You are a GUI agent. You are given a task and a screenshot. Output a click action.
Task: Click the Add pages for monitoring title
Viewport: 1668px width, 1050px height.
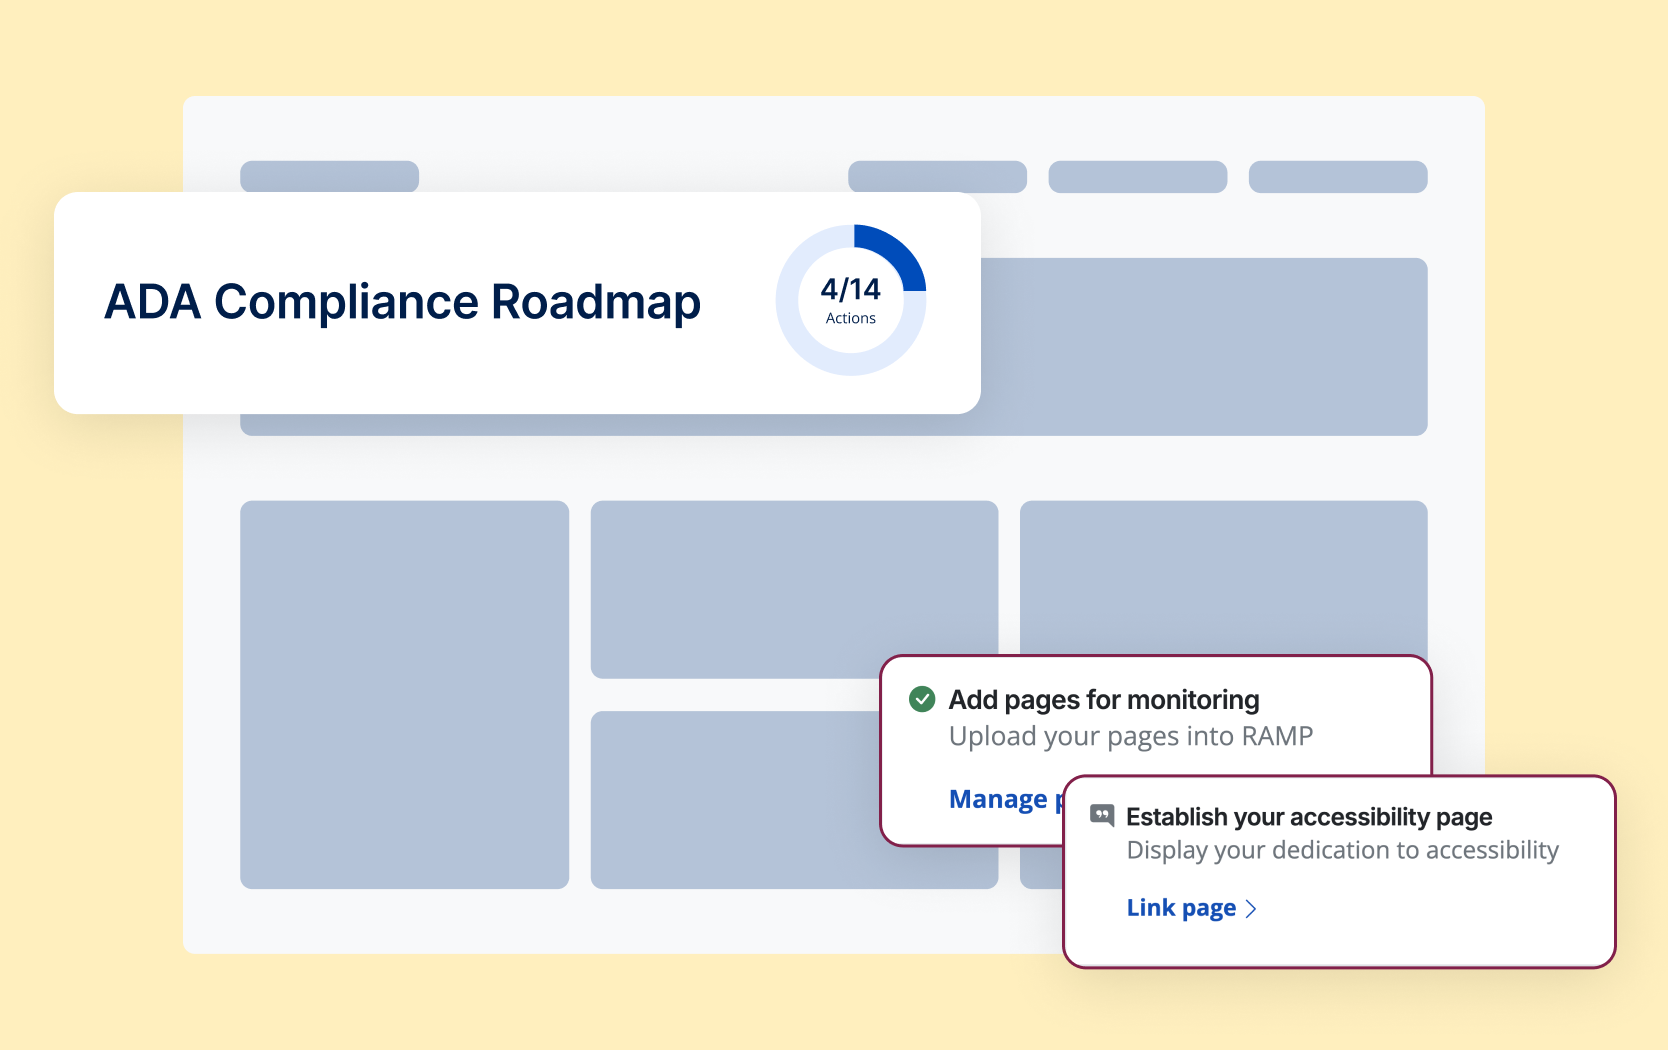(x=1103, y=699)
